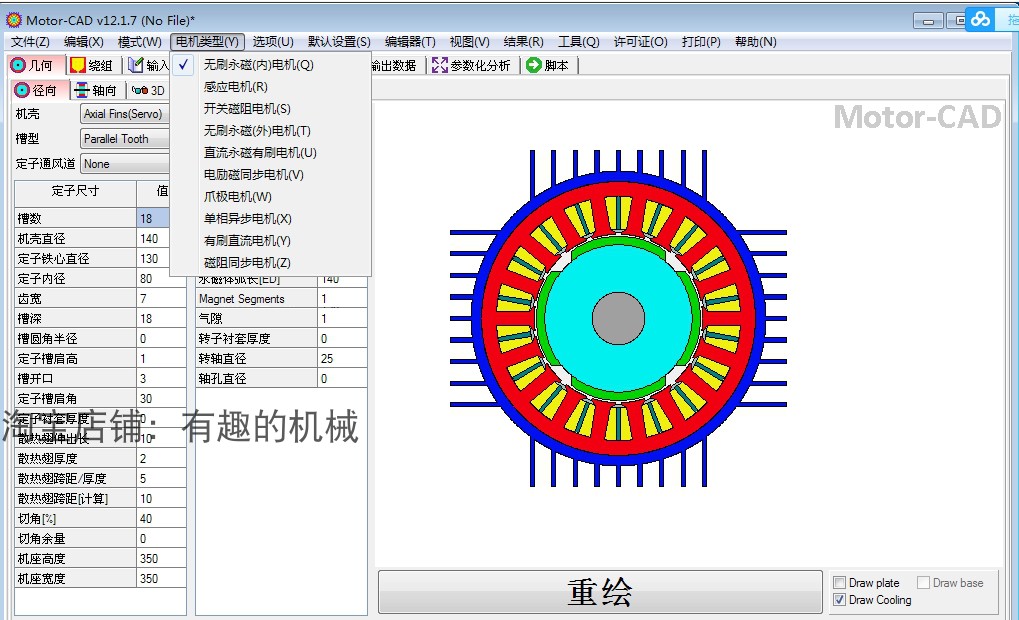Click the cloud icon at top right

click(981, 19)
